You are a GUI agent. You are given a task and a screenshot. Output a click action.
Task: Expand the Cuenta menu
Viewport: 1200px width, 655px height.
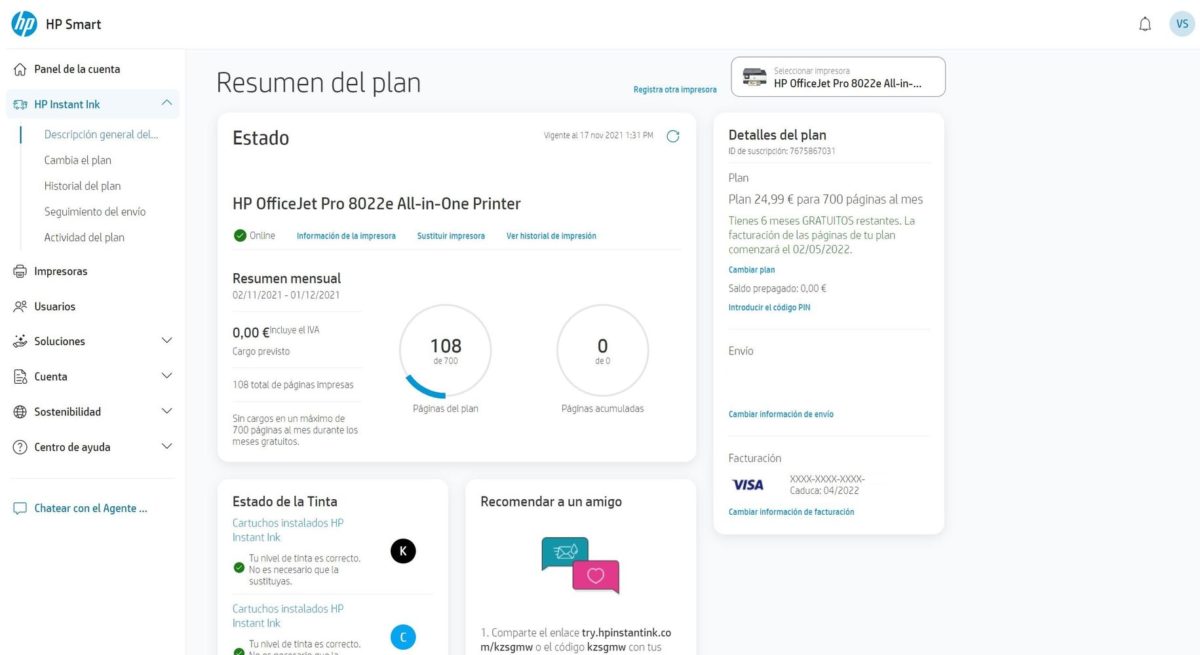(x=166, y=376)
